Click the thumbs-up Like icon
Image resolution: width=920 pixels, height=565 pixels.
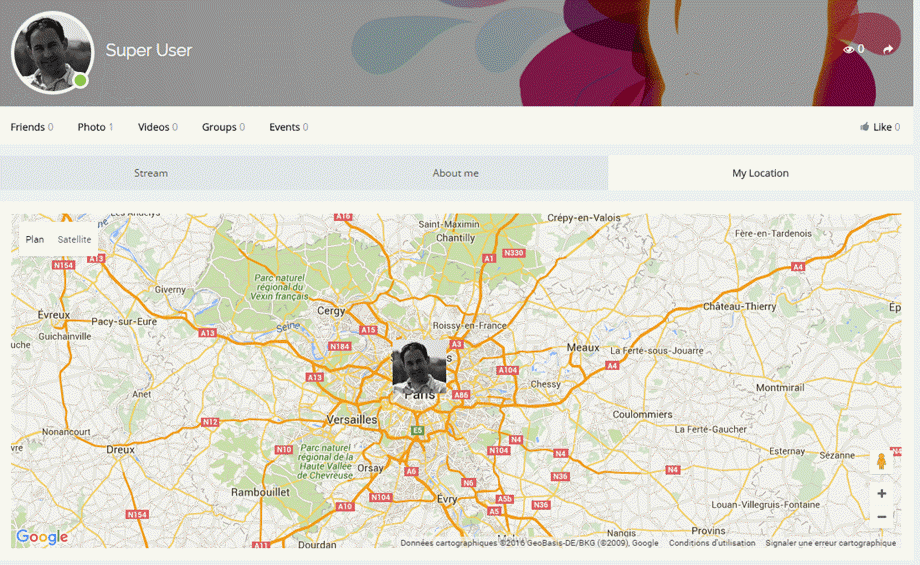point(865,127)
